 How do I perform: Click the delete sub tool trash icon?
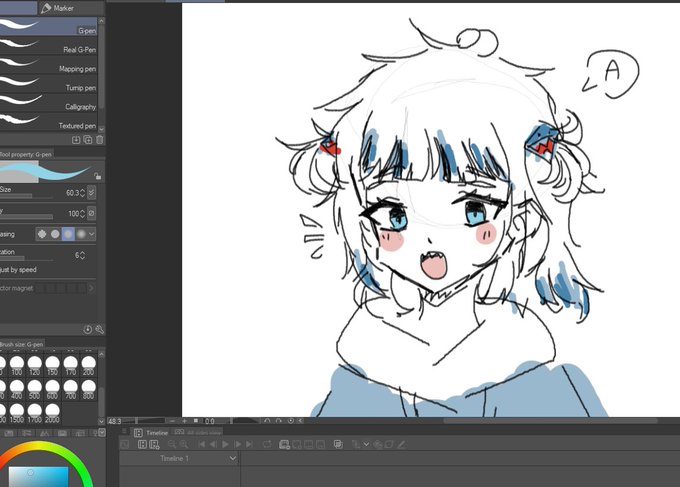pos(99,140)
